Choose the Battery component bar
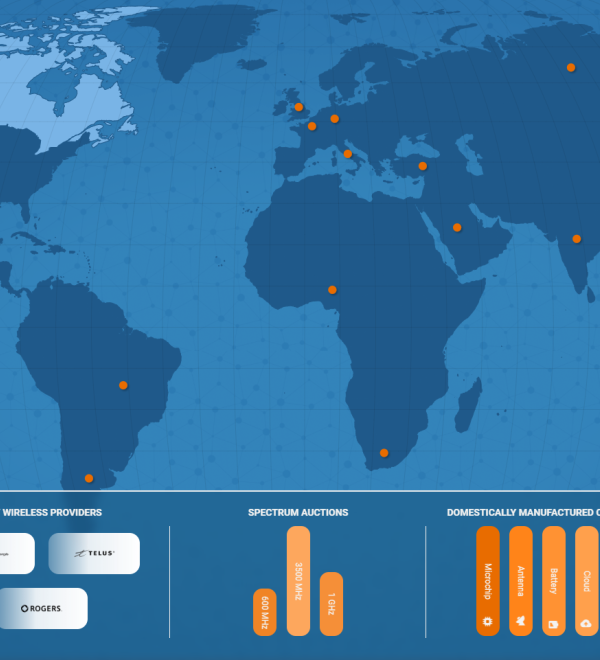600x660 pixels. click(x=553, y=581)
